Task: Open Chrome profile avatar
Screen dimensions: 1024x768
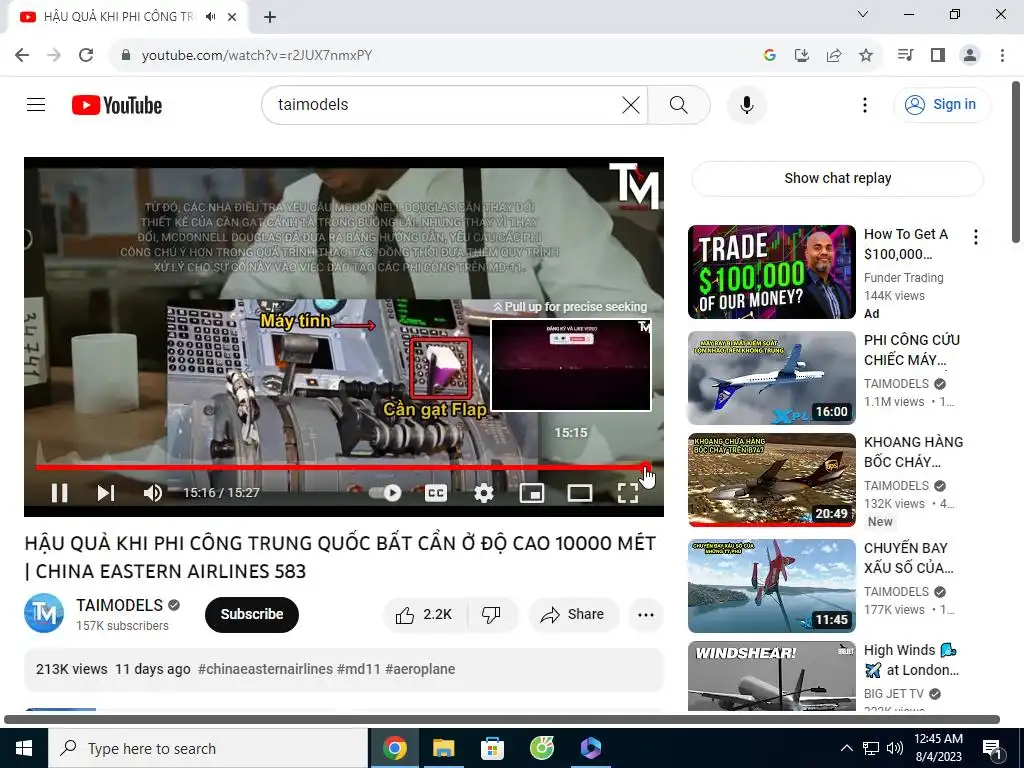Action: click(970, 55)
